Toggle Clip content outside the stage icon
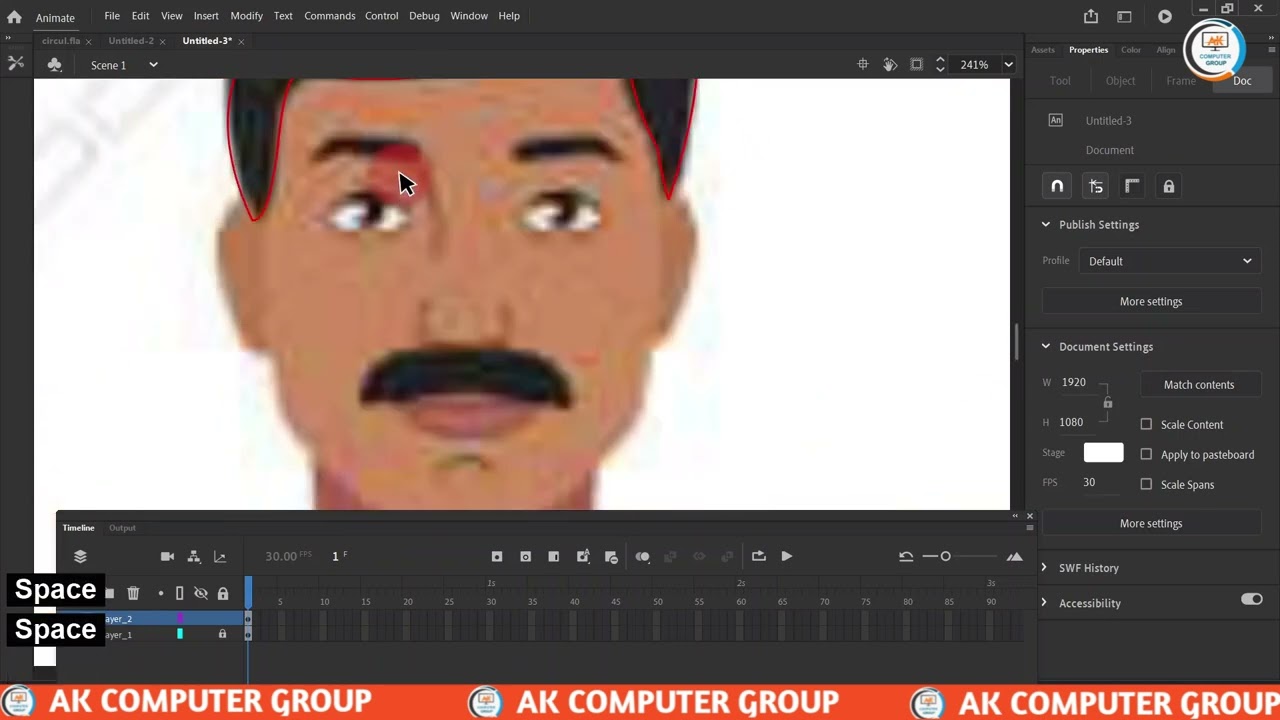Screen dimensions: 1280x720 916,64
